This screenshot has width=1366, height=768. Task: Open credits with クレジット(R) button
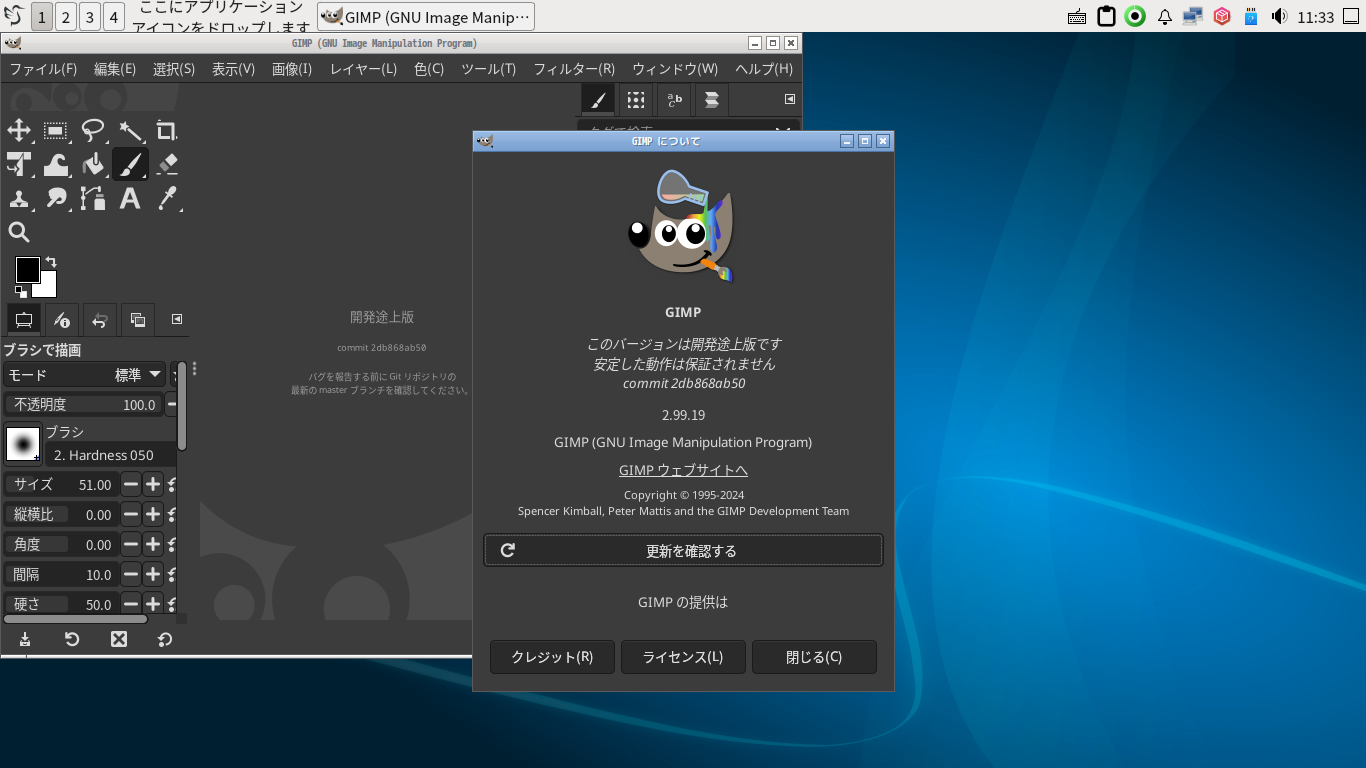click(x=552, y=657)
